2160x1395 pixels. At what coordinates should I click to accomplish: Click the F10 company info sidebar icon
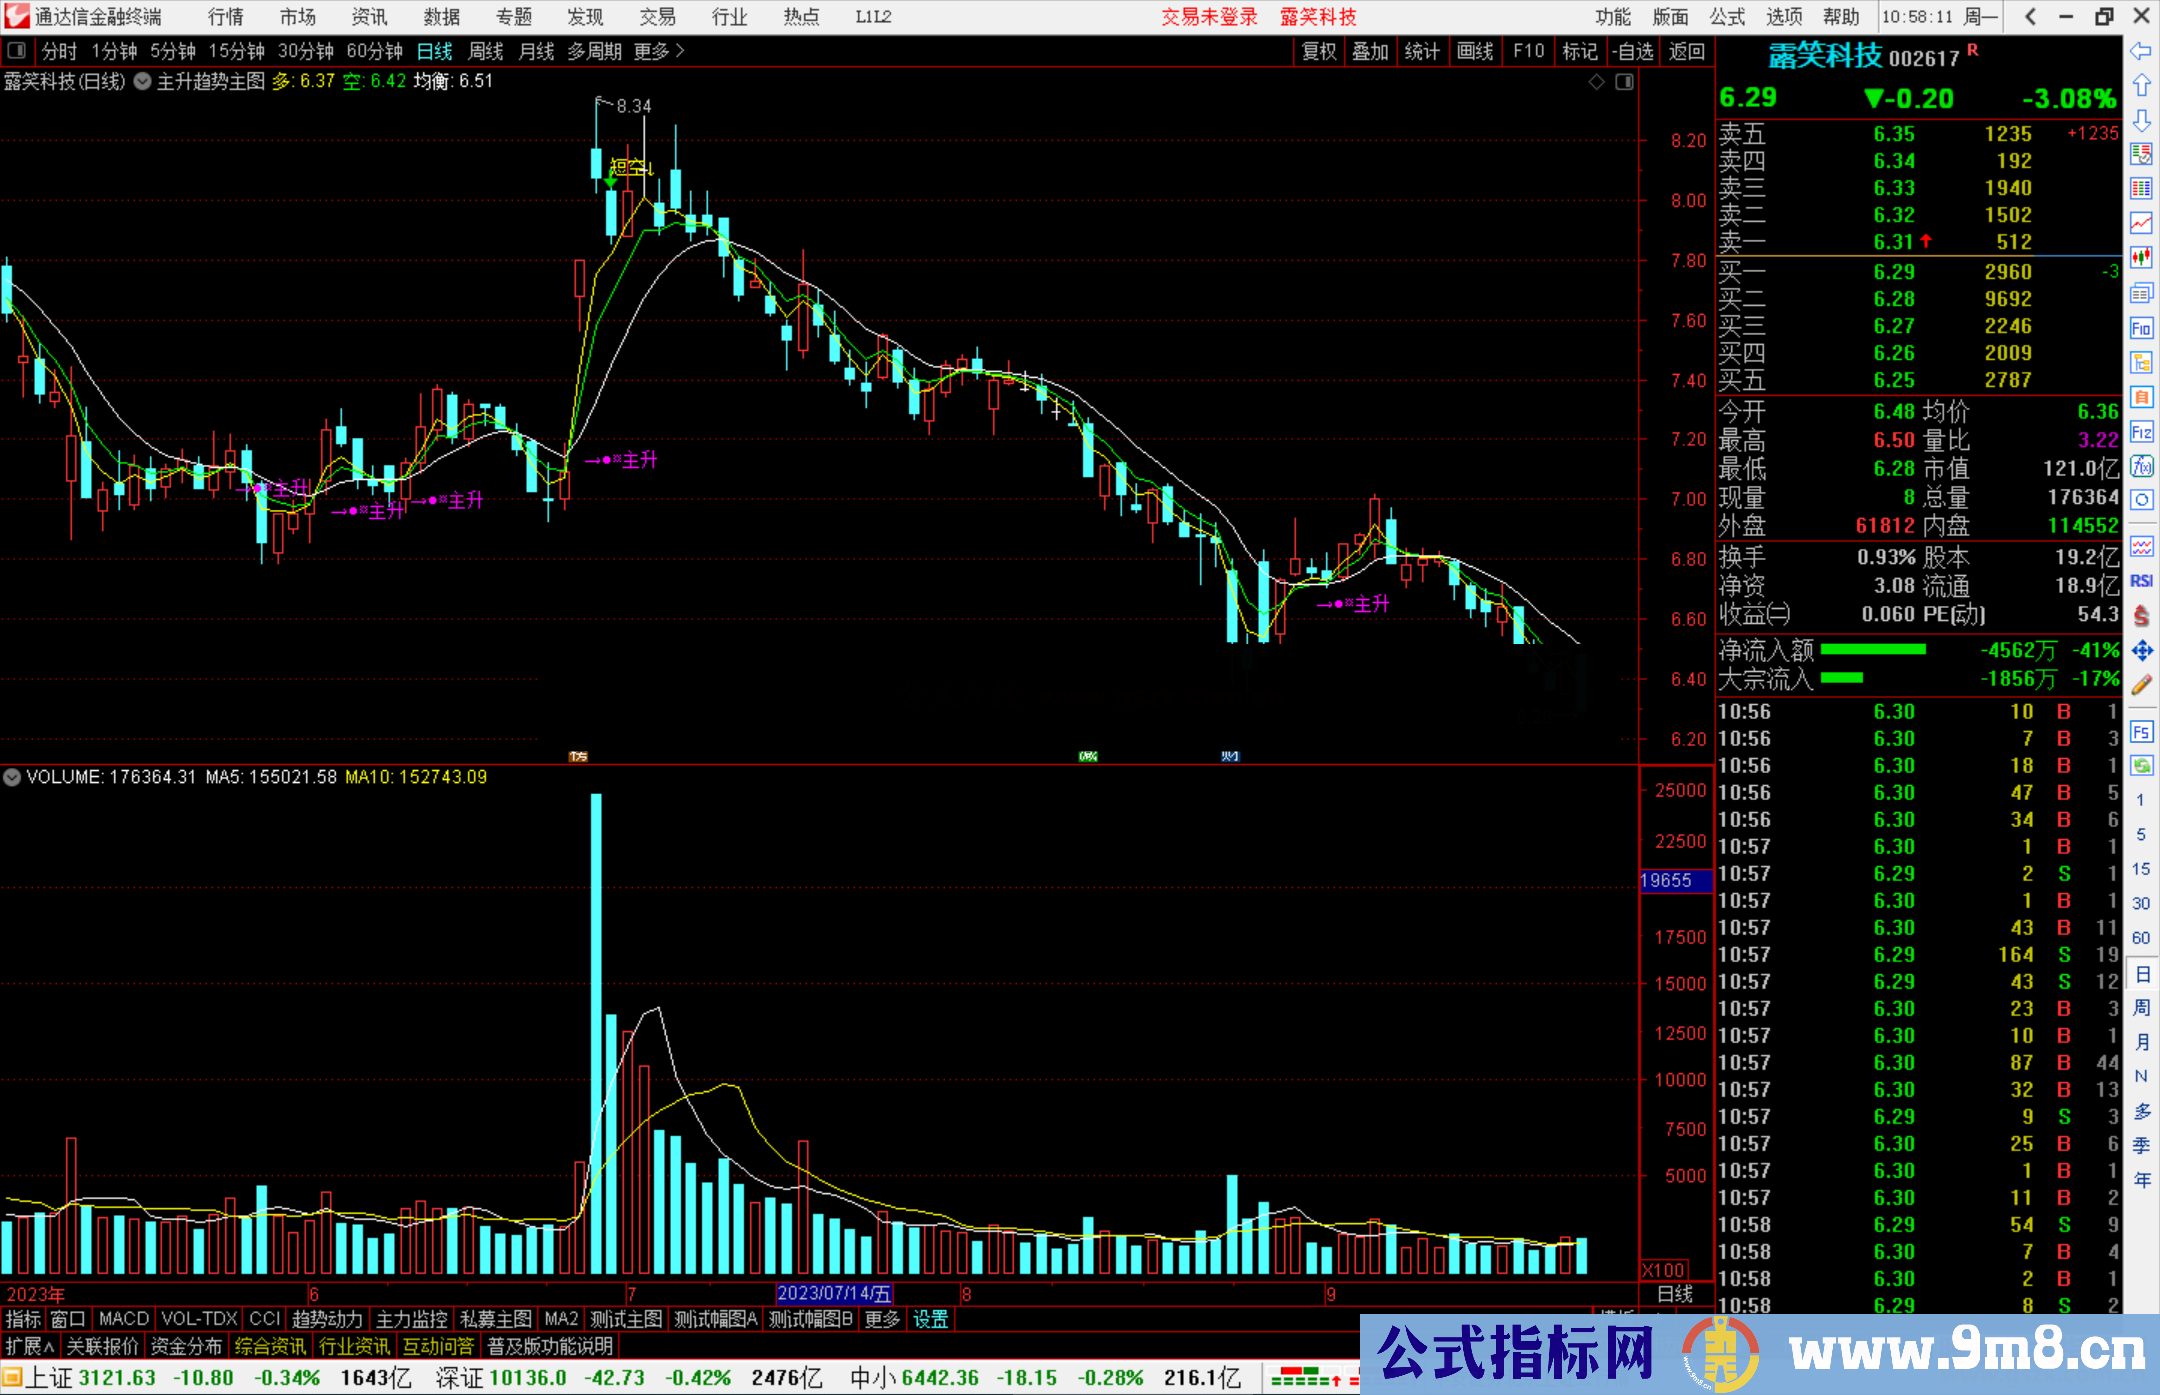pyautogui.click(x=2141, y=328)
